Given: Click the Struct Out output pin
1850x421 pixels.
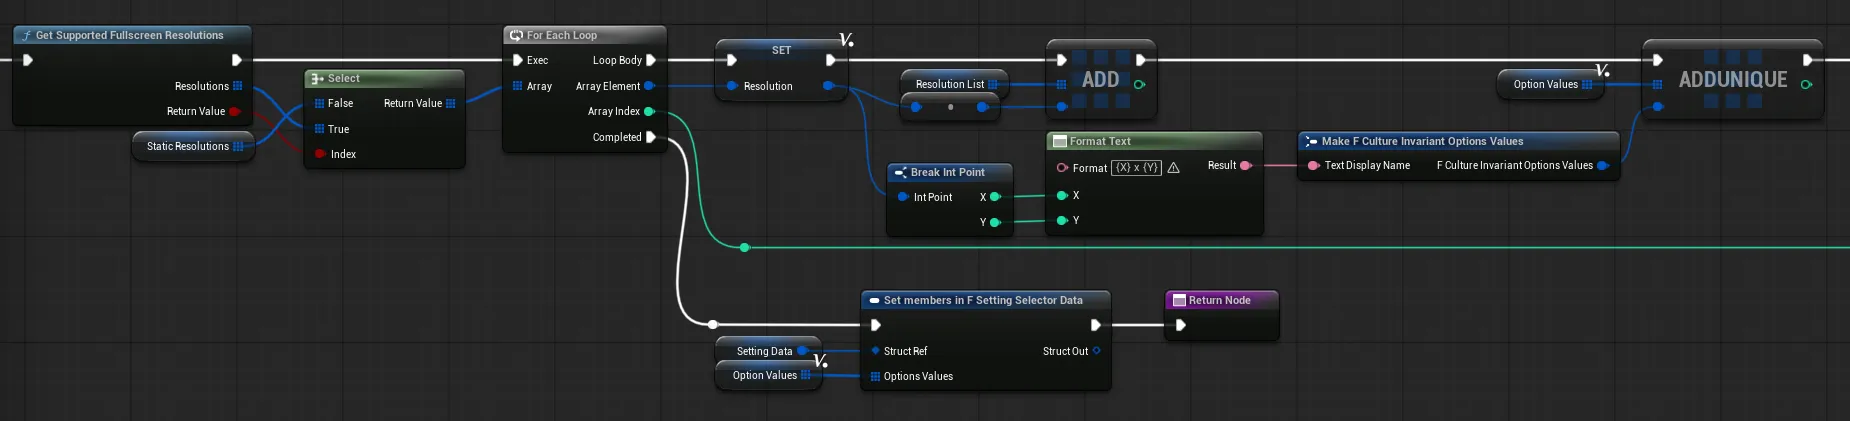Looking at the screenshot, I should 1097,351.
